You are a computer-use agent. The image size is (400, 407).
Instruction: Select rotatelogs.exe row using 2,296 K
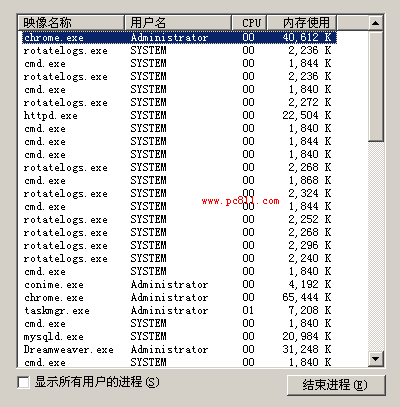pyautogui.click(x=177, y=245)
